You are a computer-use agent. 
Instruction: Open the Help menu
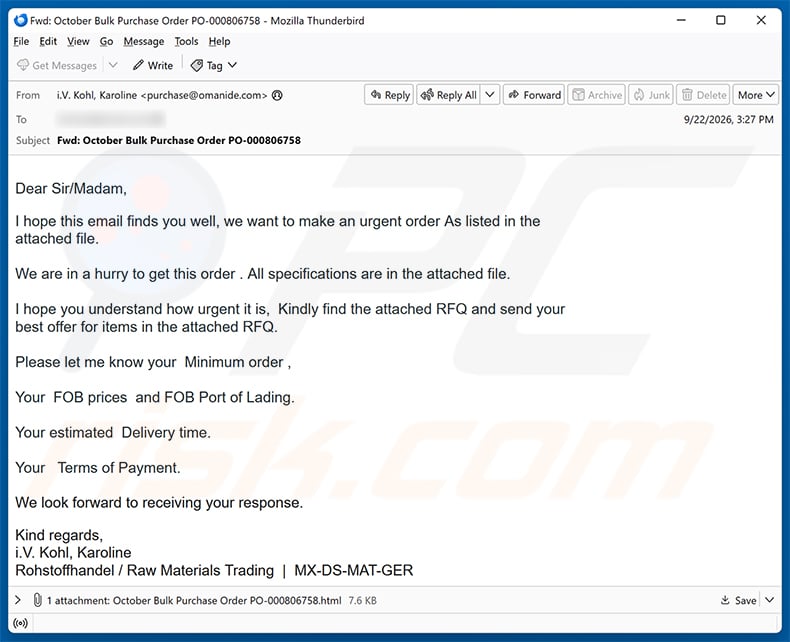[x=219, y=41]
